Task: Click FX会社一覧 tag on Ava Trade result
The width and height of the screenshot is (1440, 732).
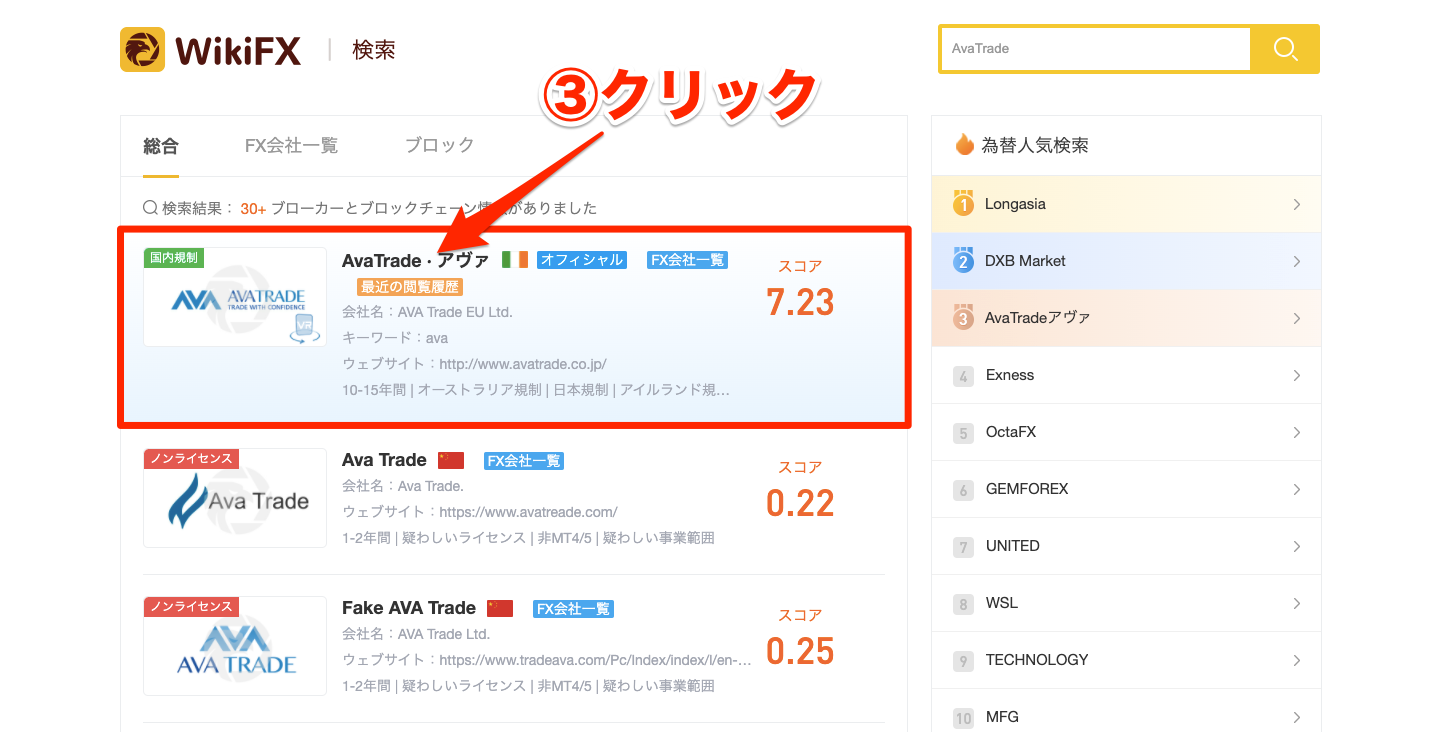Action: point(524,461)
